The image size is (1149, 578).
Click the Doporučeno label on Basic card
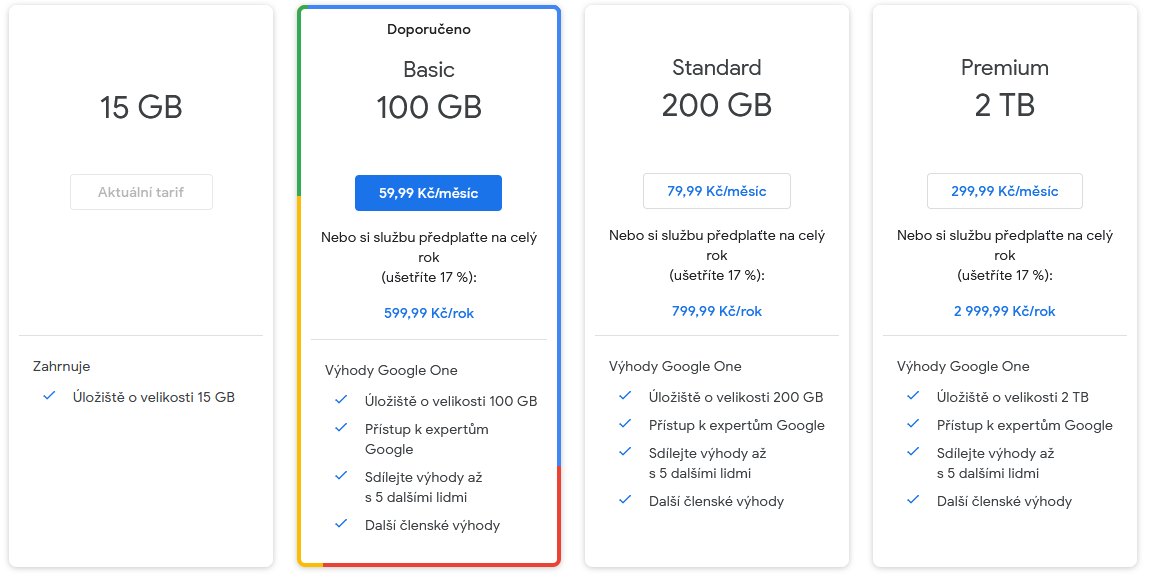coord(428,29)
